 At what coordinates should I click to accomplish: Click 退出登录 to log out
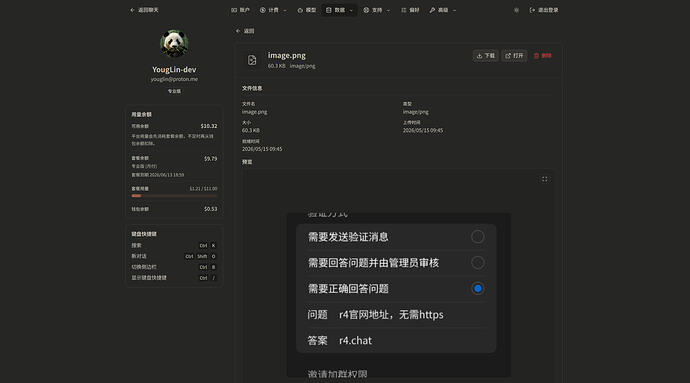pos(544,10)
